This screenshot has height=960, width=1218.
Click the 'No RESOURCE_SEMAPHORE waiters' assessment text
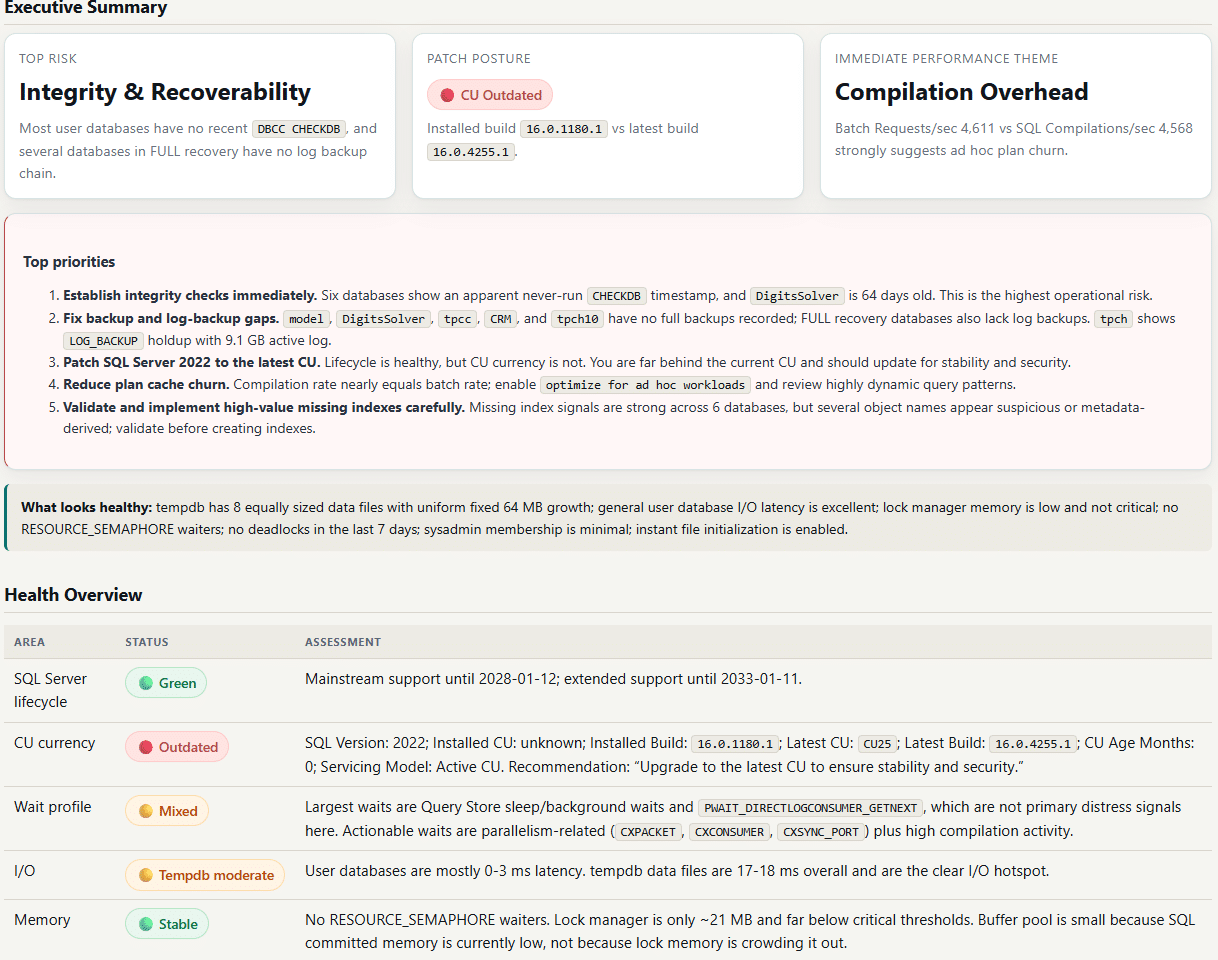(750, 932)
